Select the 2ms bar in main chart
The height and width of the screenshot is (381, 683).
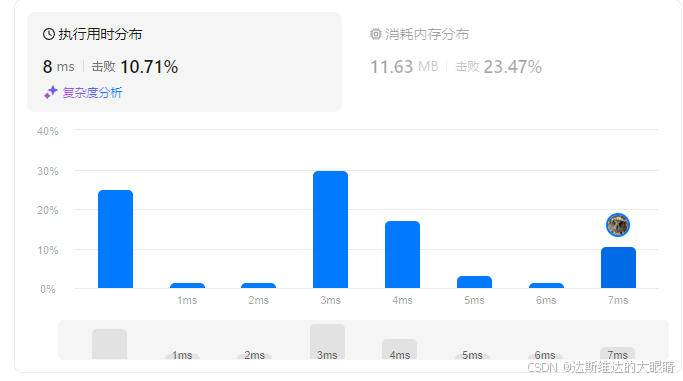click(x=258, y=286)
